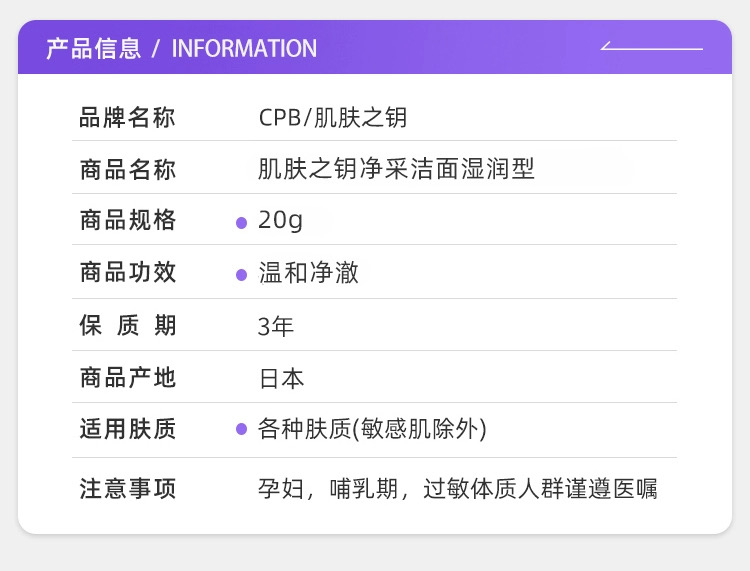This screenshot has height=571, width=750.
Task: Select the 品牌名称 row label
Action: tap(127, 118)
